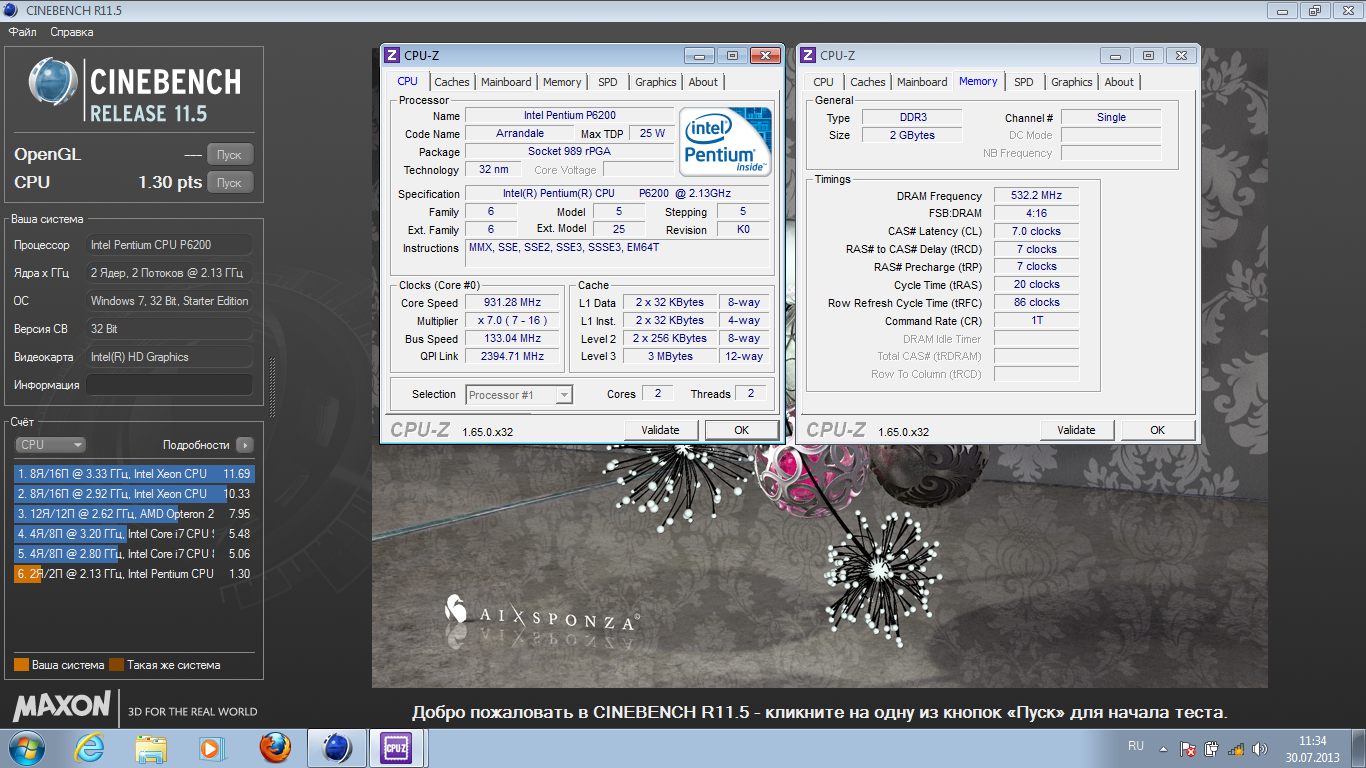Click Validate in the CPU-Z Memory window
Screen dimensions: 1366x768
1076,430
